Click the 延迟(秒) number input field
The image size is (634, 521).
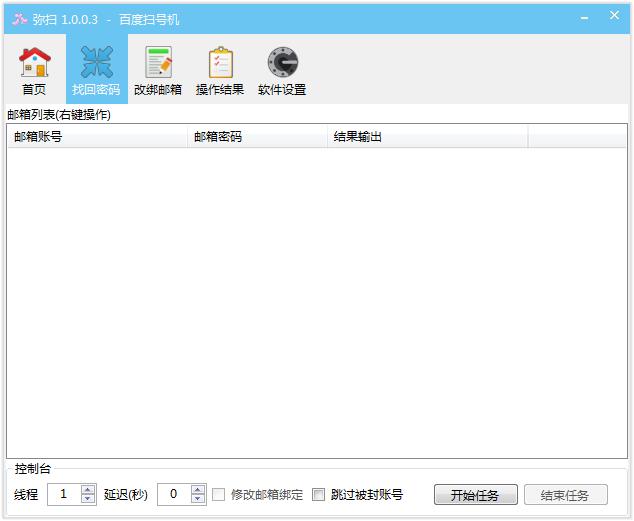coord(174,494)
